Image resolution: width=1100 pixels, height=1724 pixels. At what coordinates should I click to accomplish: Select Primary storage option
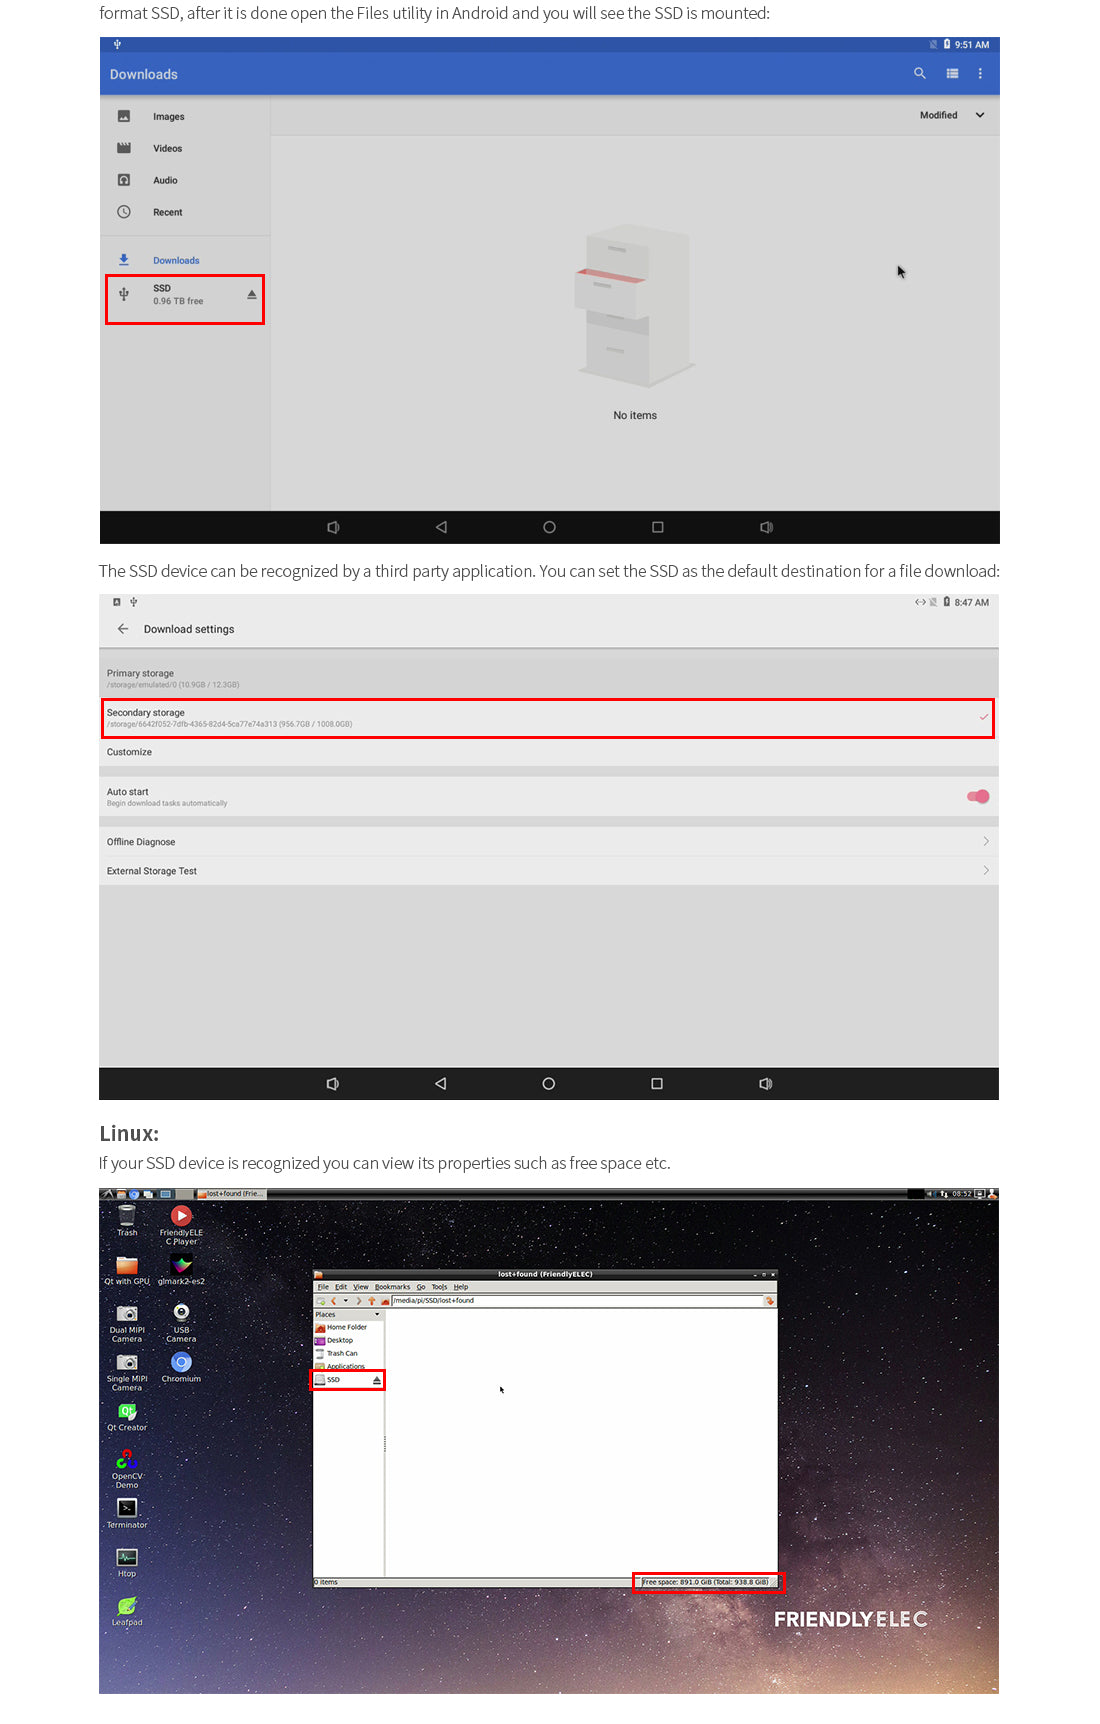click(548, 678)
